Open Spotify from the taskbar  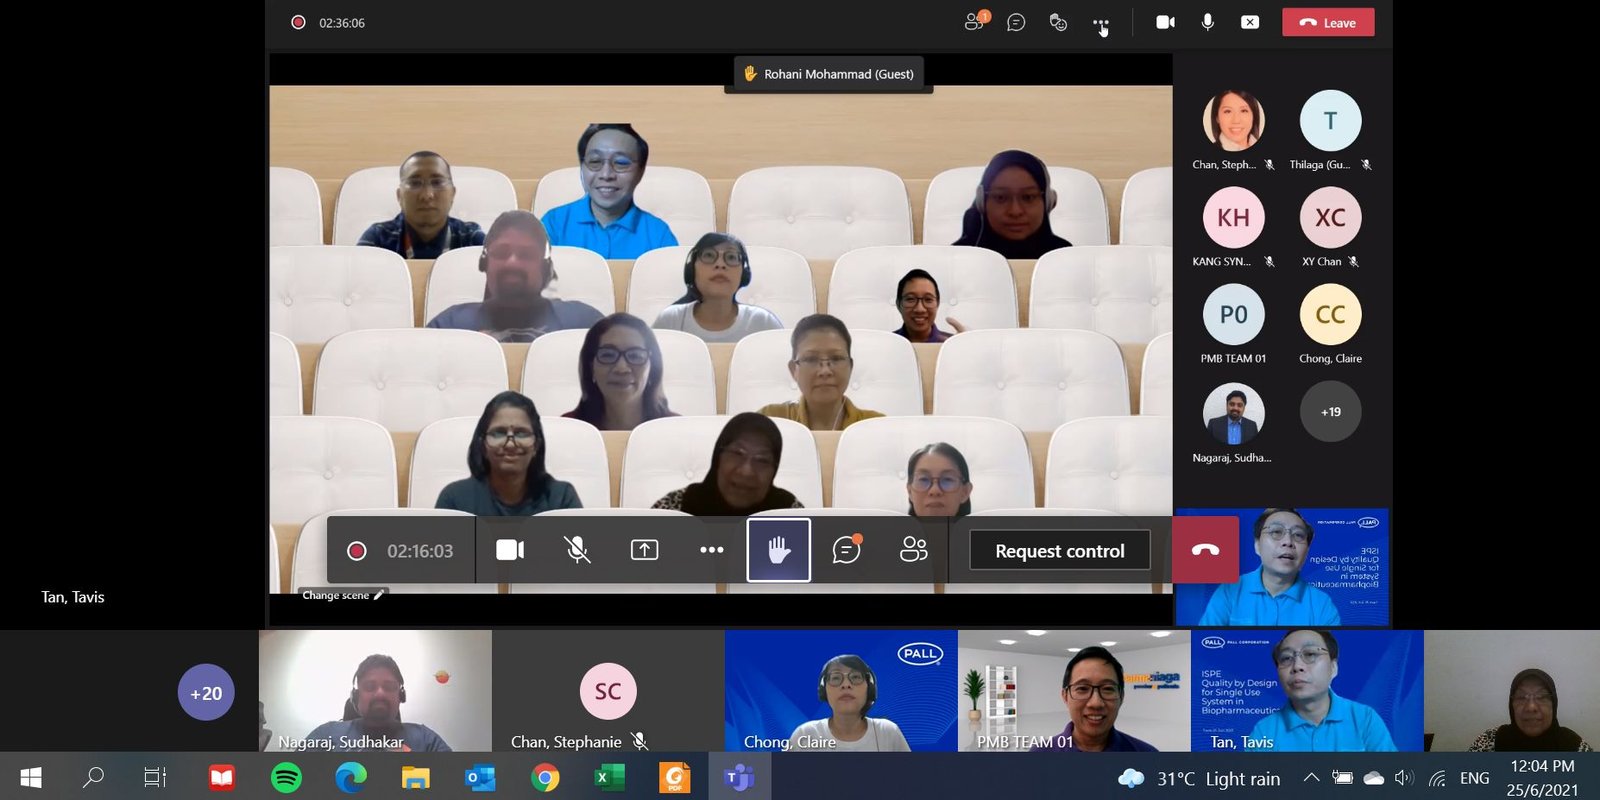(287, 777)
